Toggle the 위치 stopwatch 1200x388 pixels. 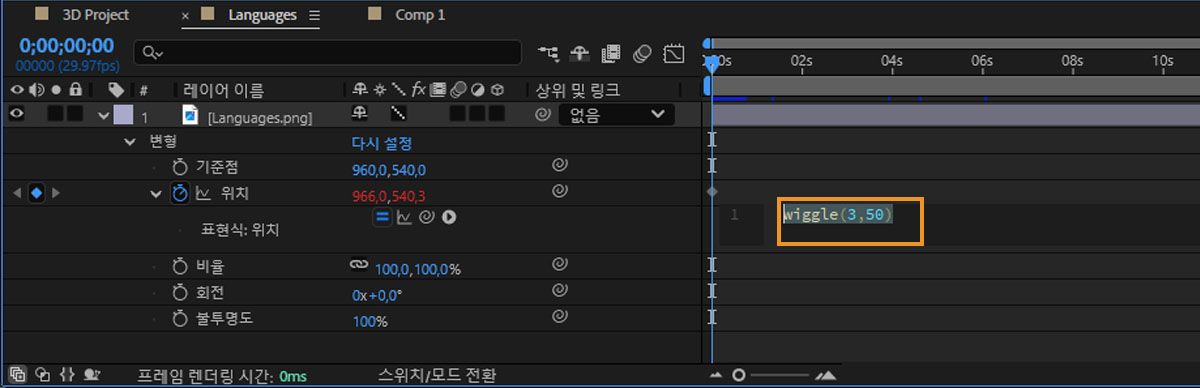pos(180,193)
